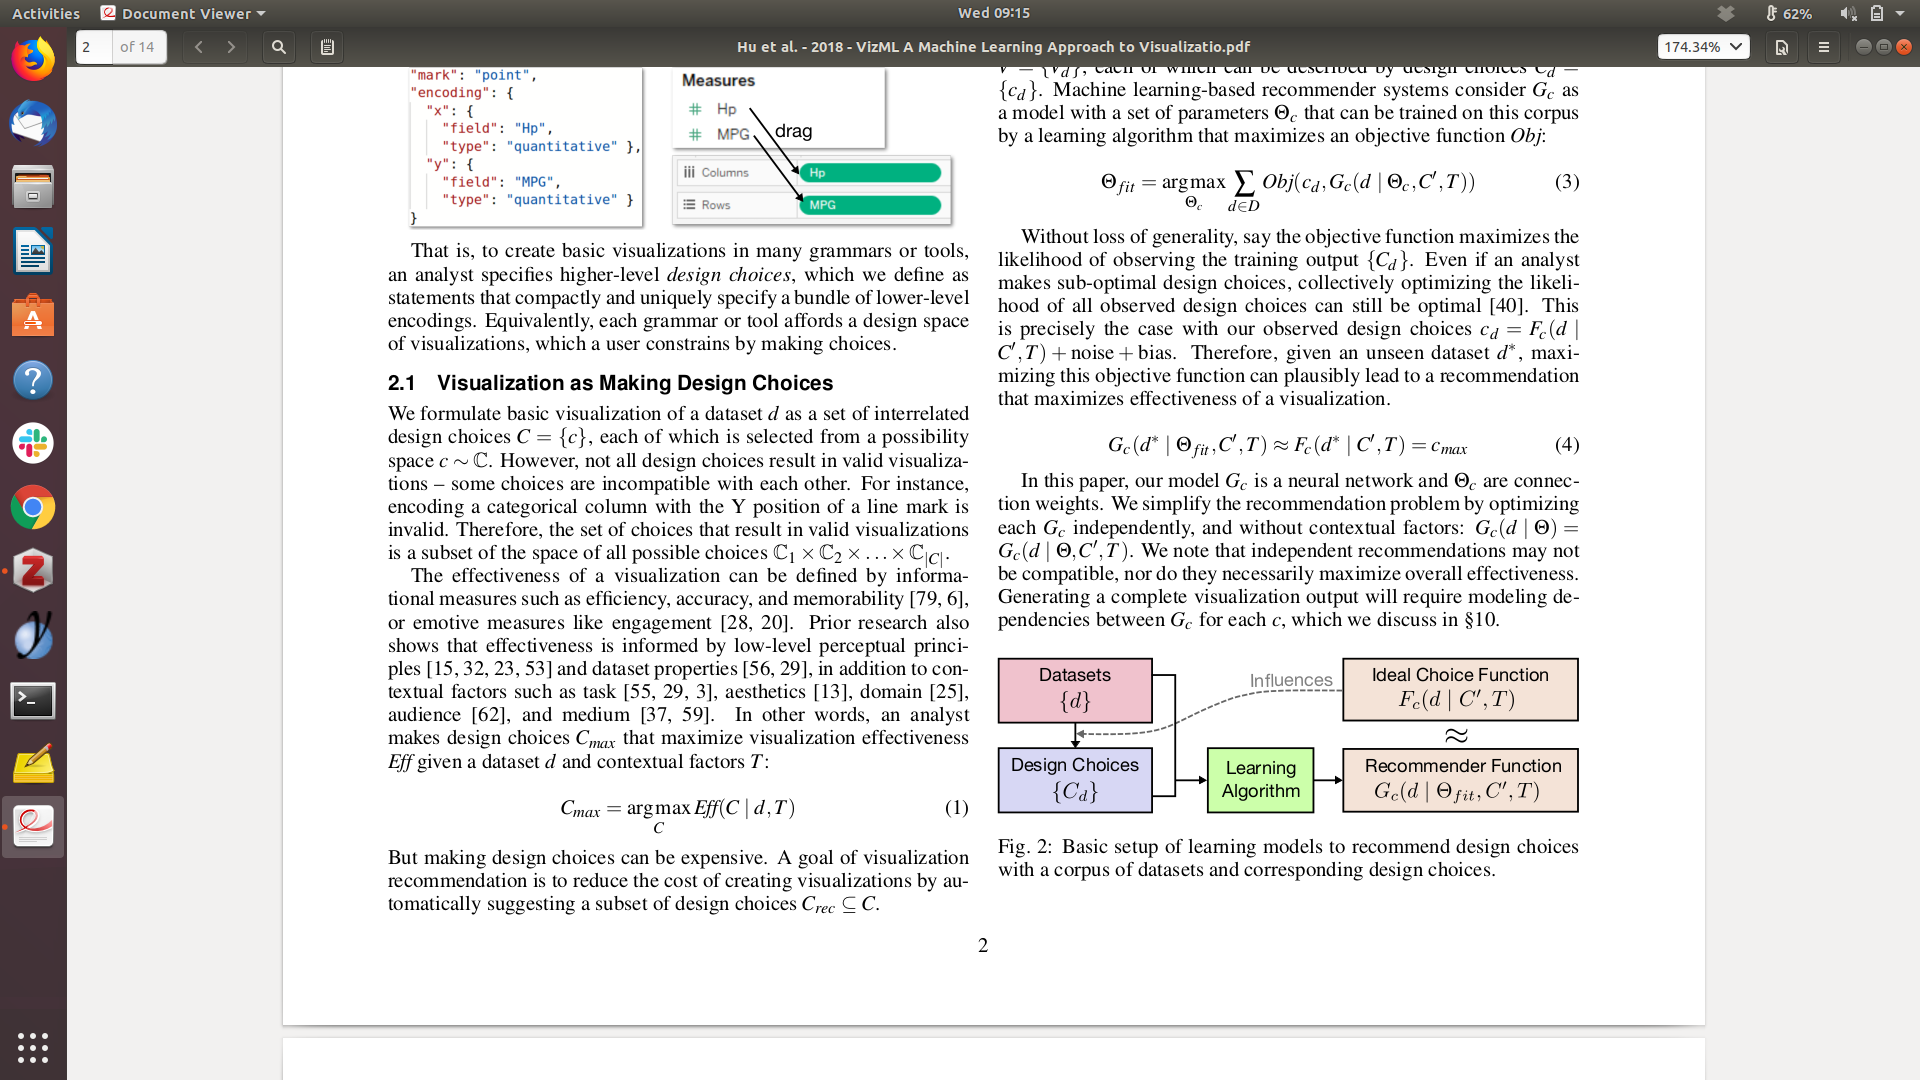Go to the previous page
This screenshot has width=1920, height=1080.
[199, 47]
